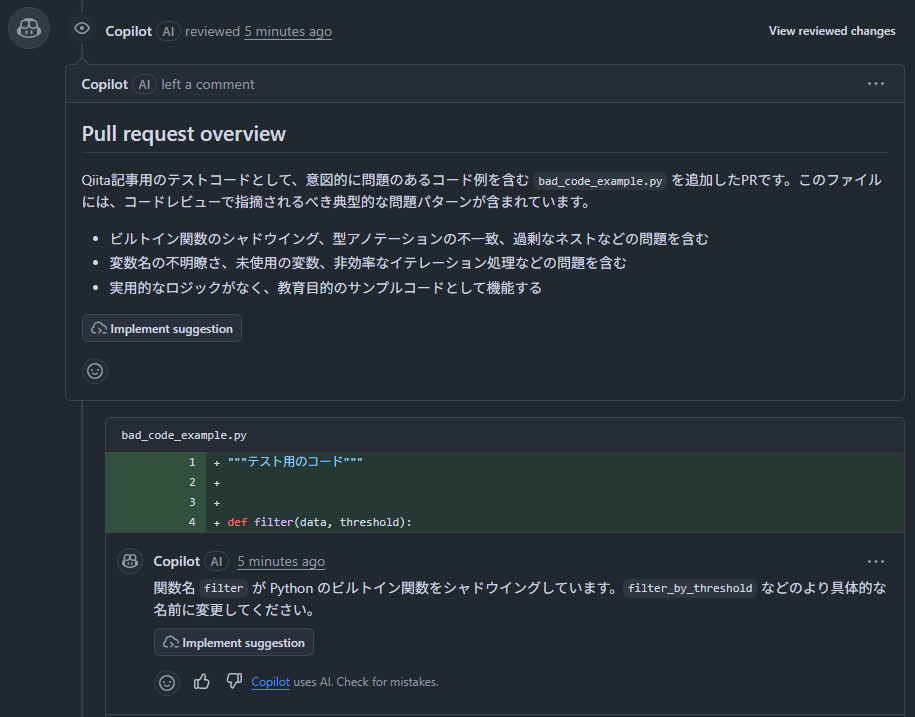The width and height of the screenshot is (915, 717).
Task: Click Implement suggestion under the overview
Action: (162, 328)
